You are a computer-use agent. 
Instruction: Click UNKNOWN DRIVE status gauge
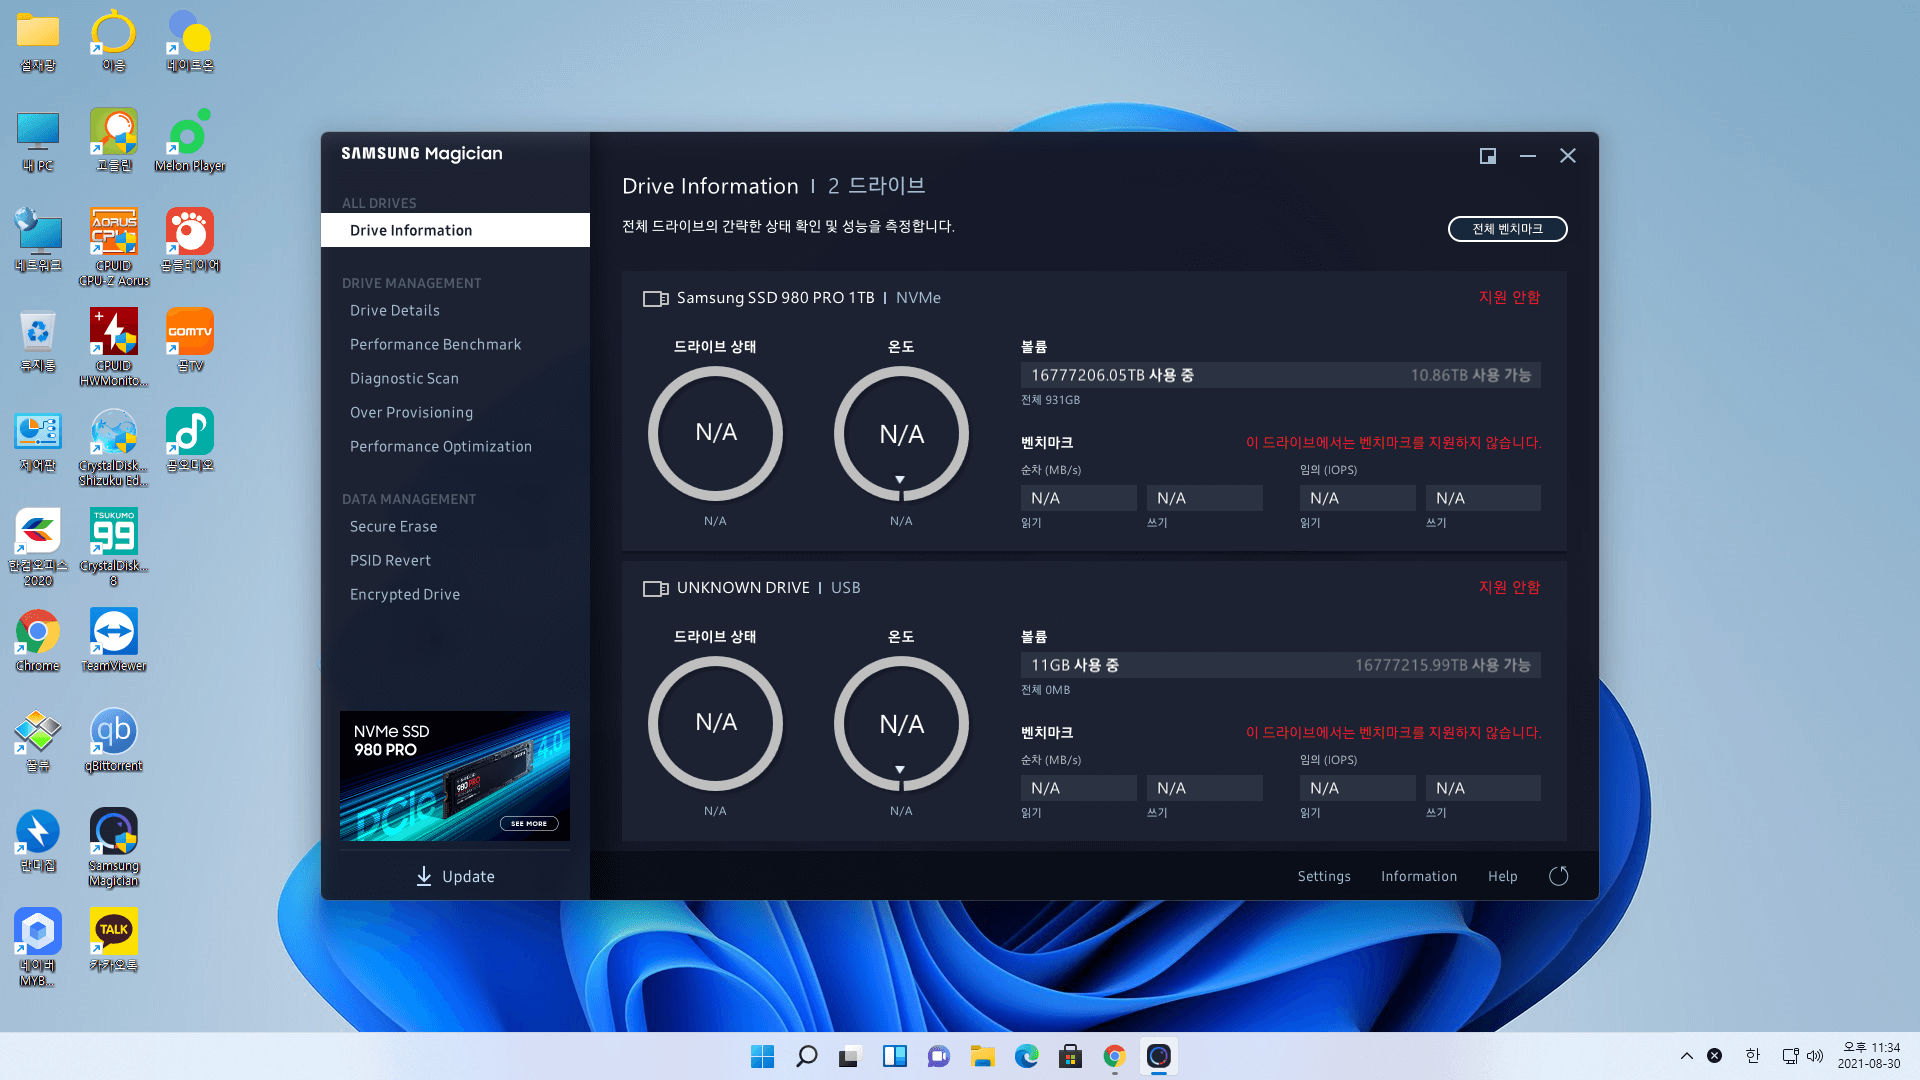(715, 723)
